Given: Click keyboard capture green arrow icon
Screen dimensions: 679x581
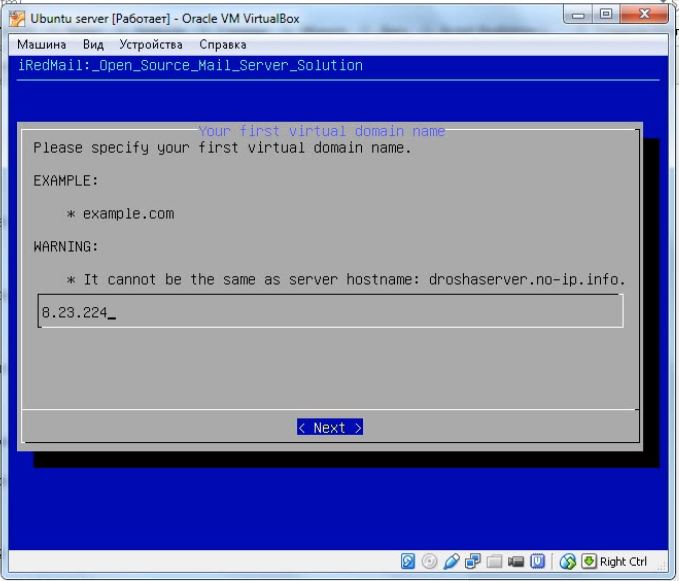Looking at the screenshot, I should tap(588, 561).
